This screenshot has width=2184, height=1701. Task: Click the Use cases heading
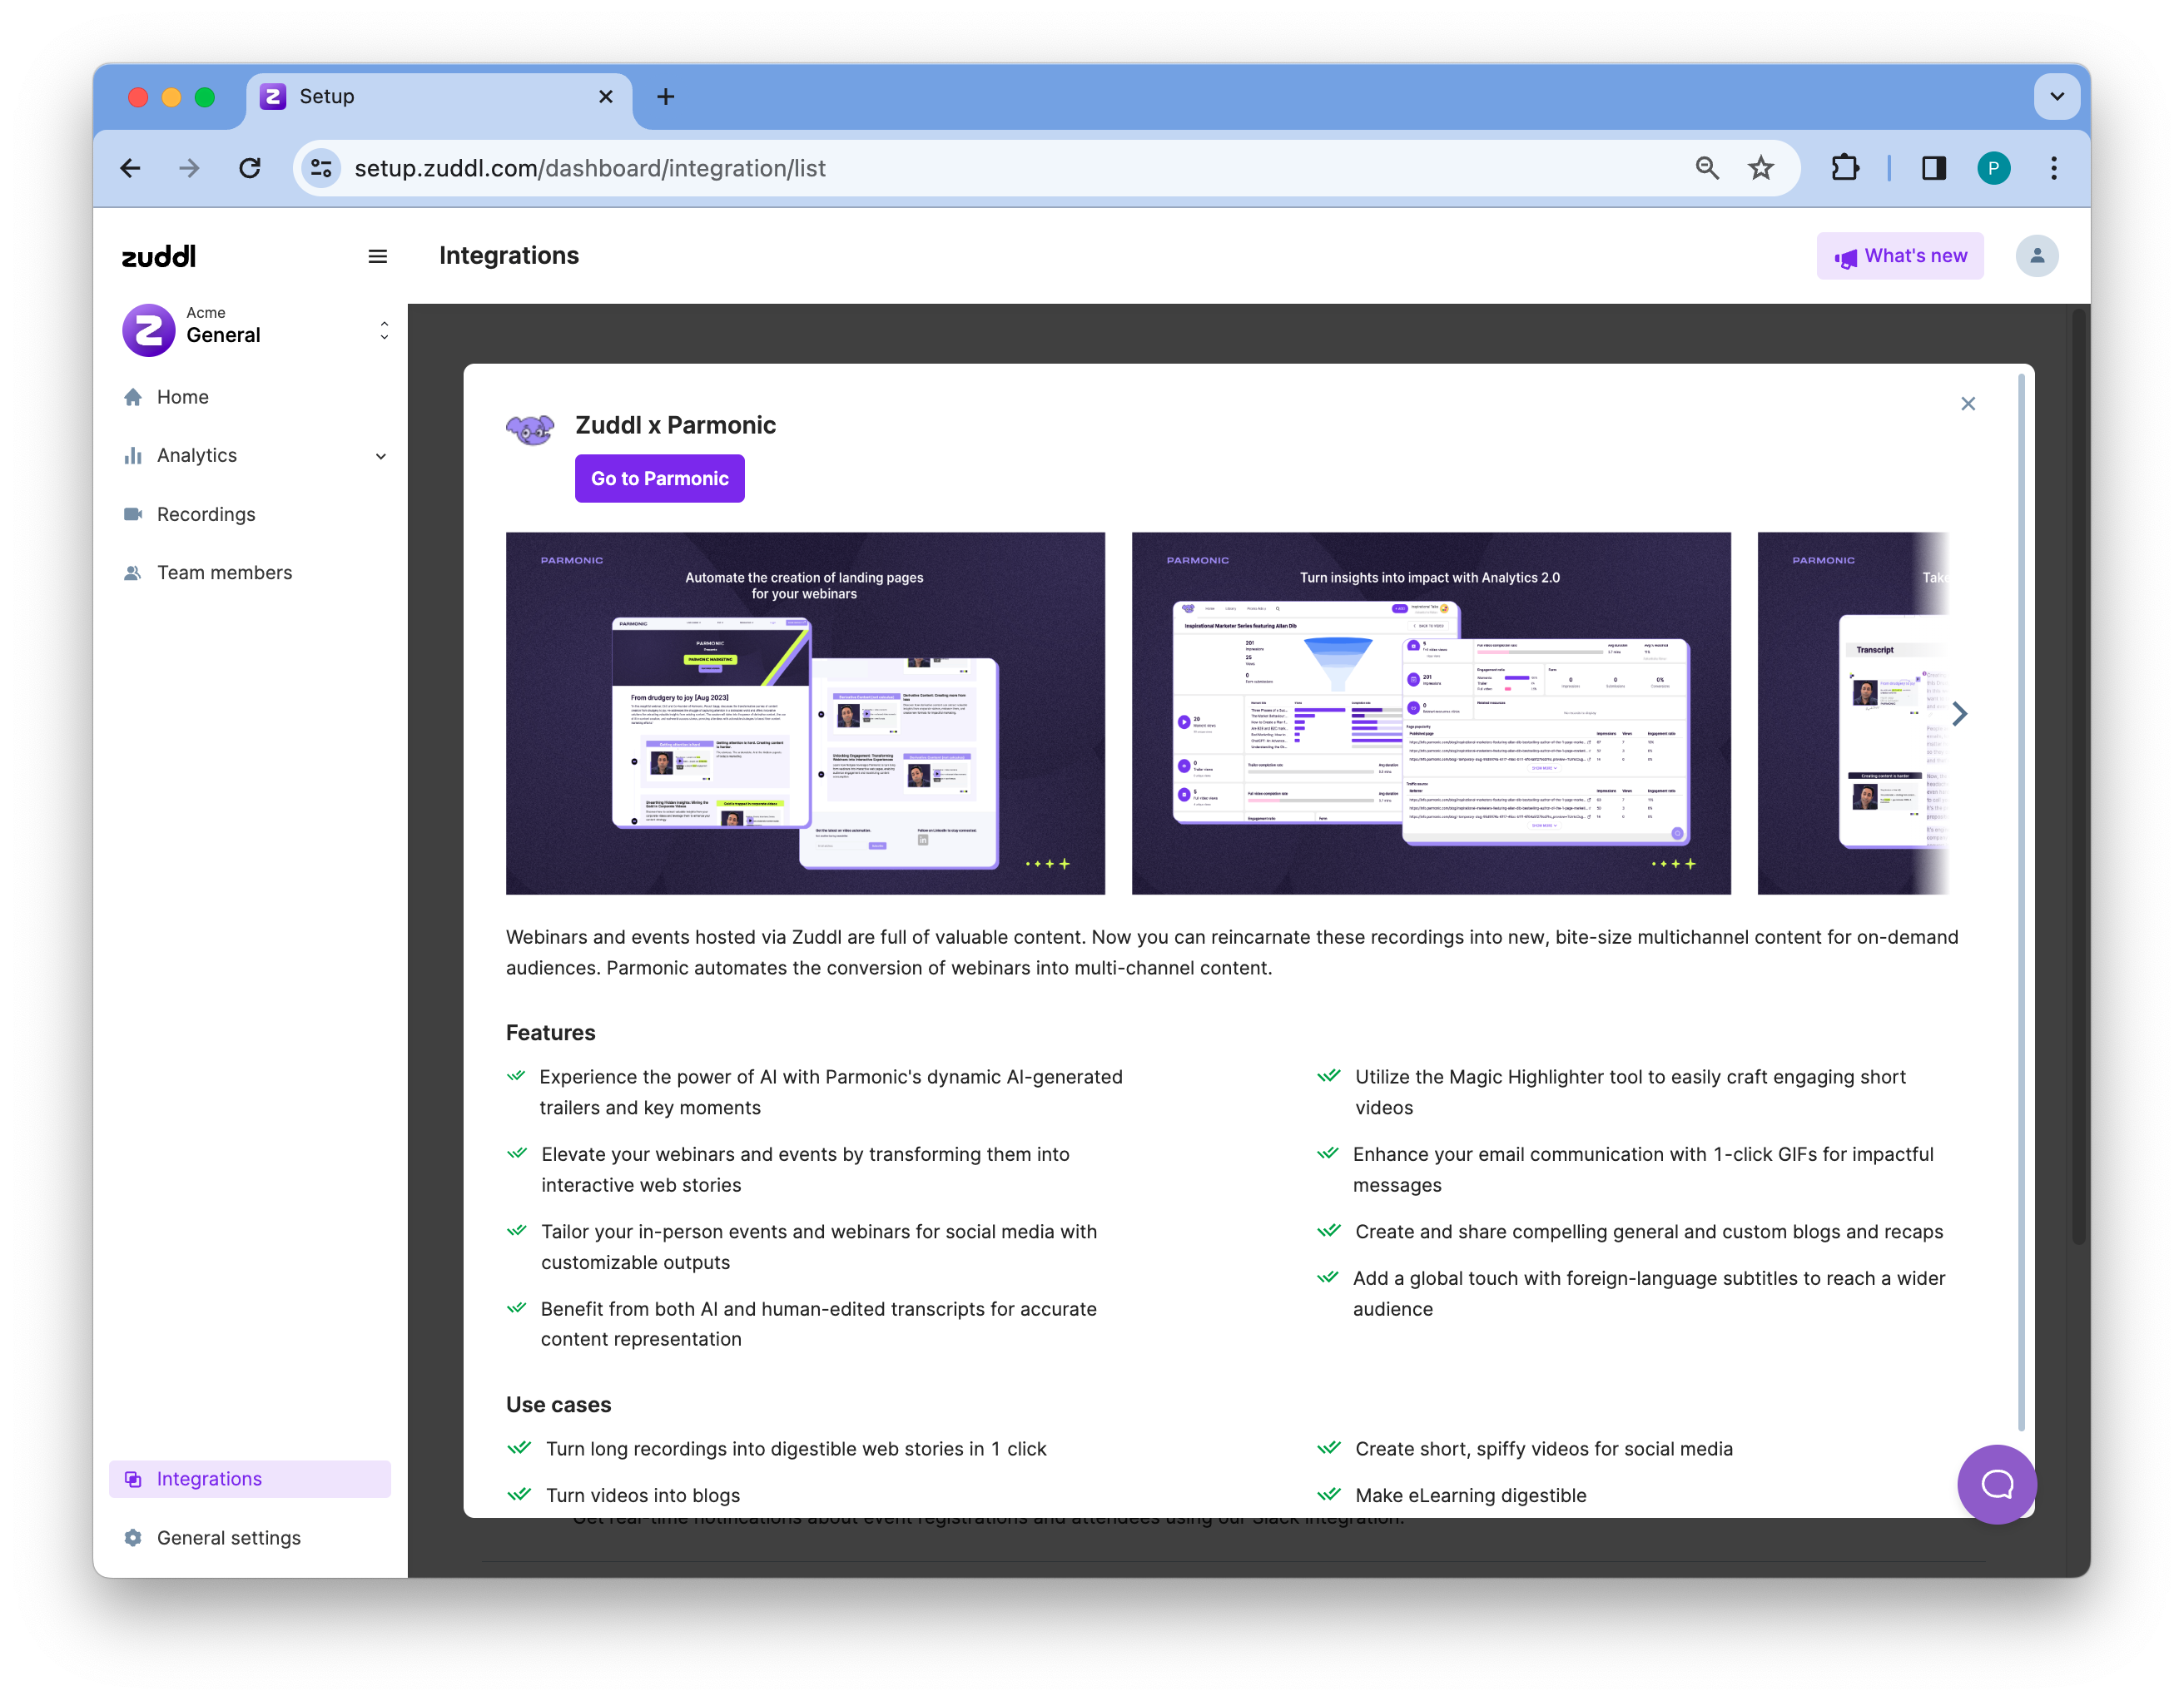point(559,1405)
